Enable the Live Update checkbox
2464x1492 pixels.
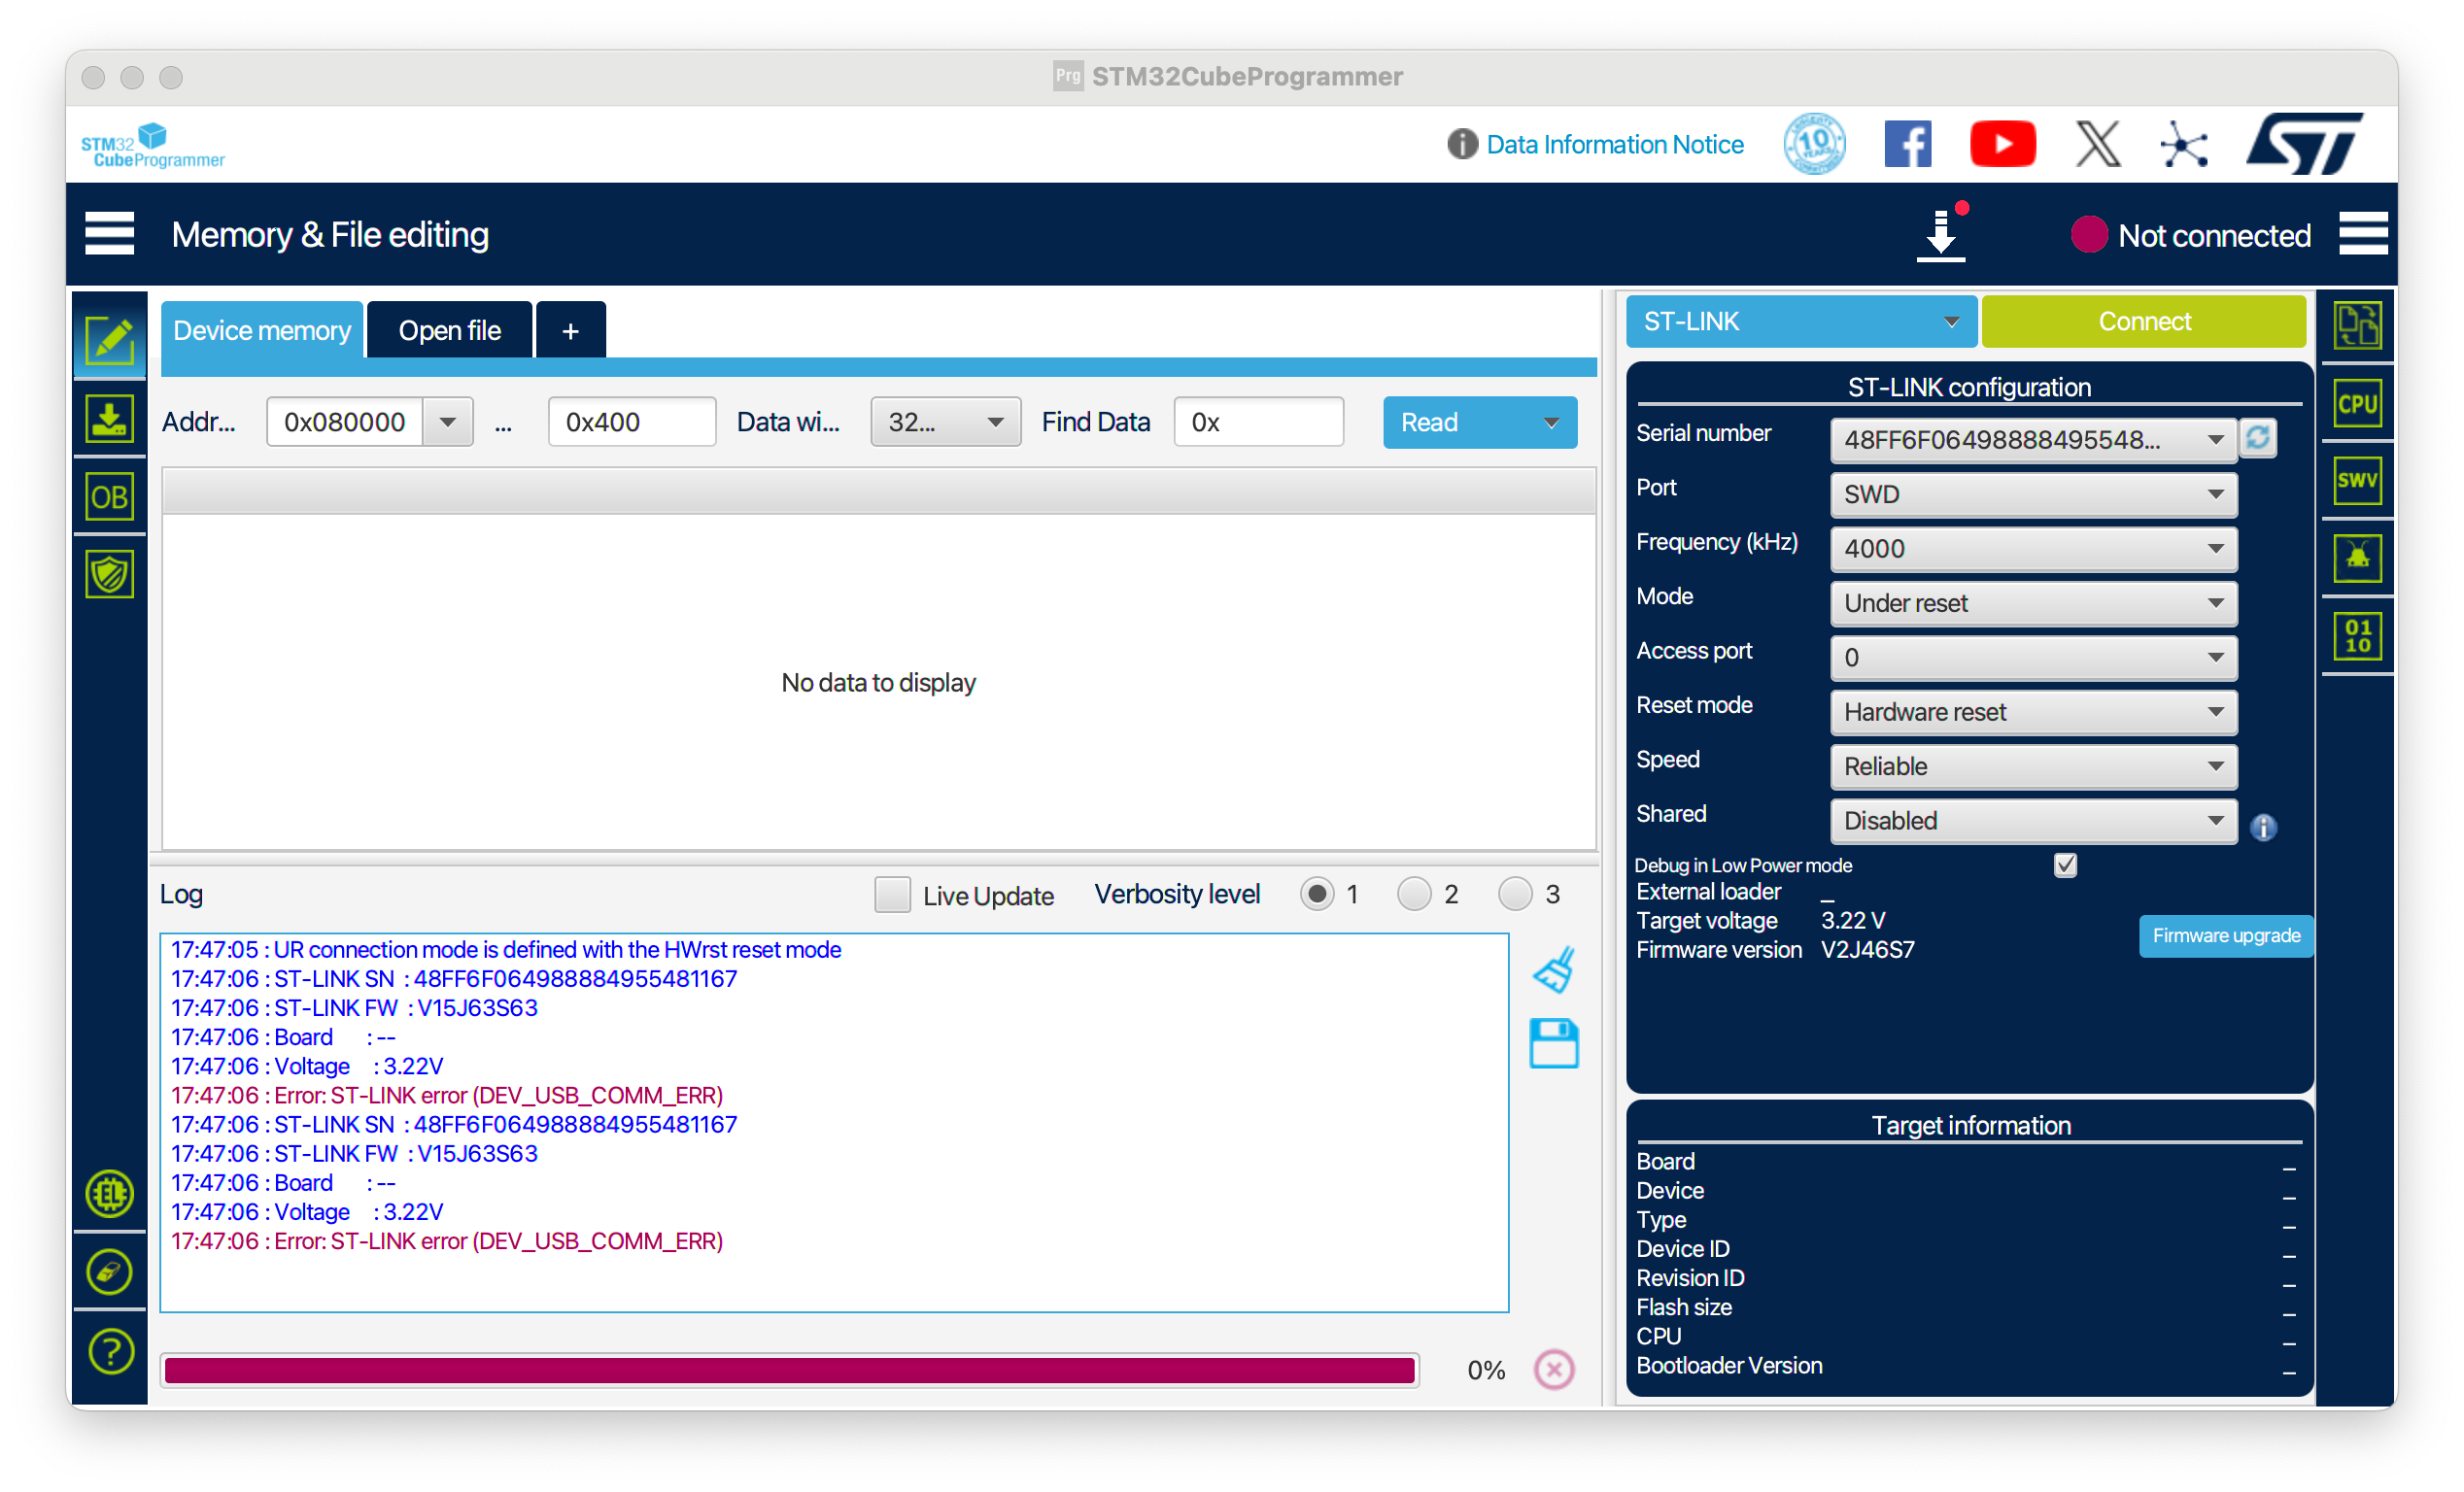click(892, 894)
